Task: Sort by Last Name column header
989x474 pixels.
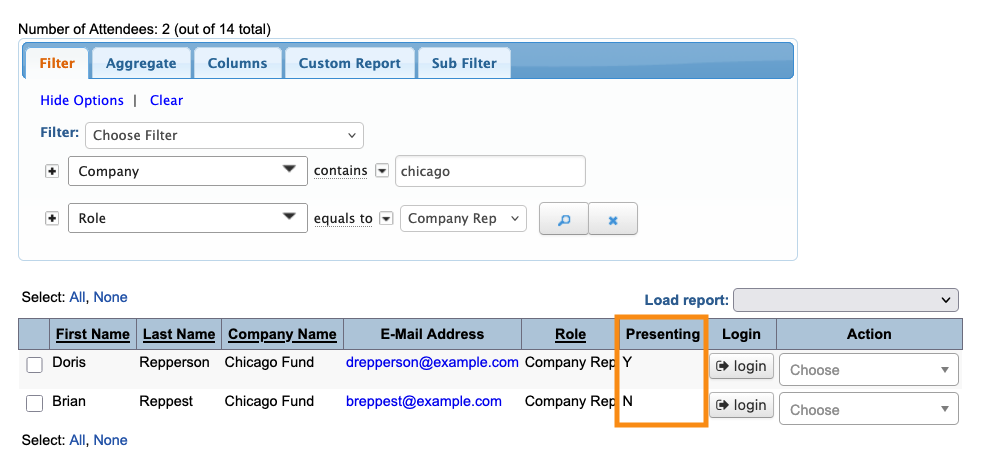Action: (x=179, y=335)
